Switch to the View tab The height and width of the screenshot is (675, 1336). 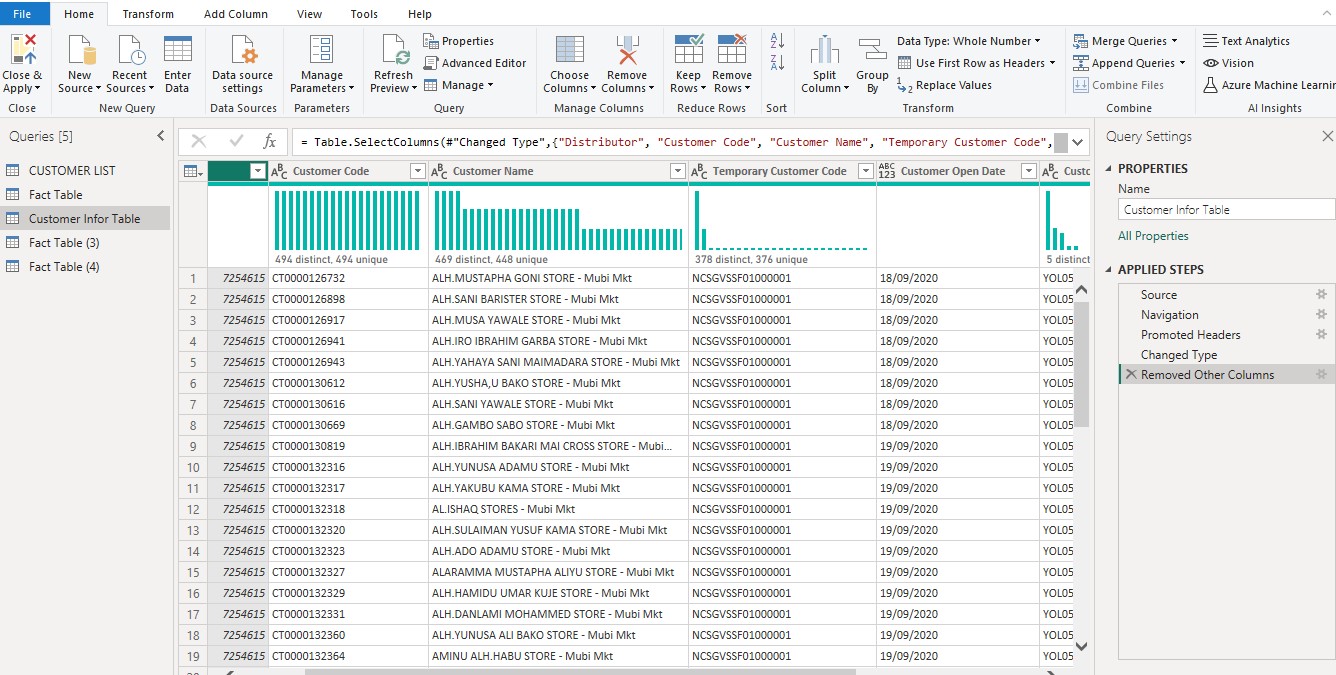tap(310, 14)
